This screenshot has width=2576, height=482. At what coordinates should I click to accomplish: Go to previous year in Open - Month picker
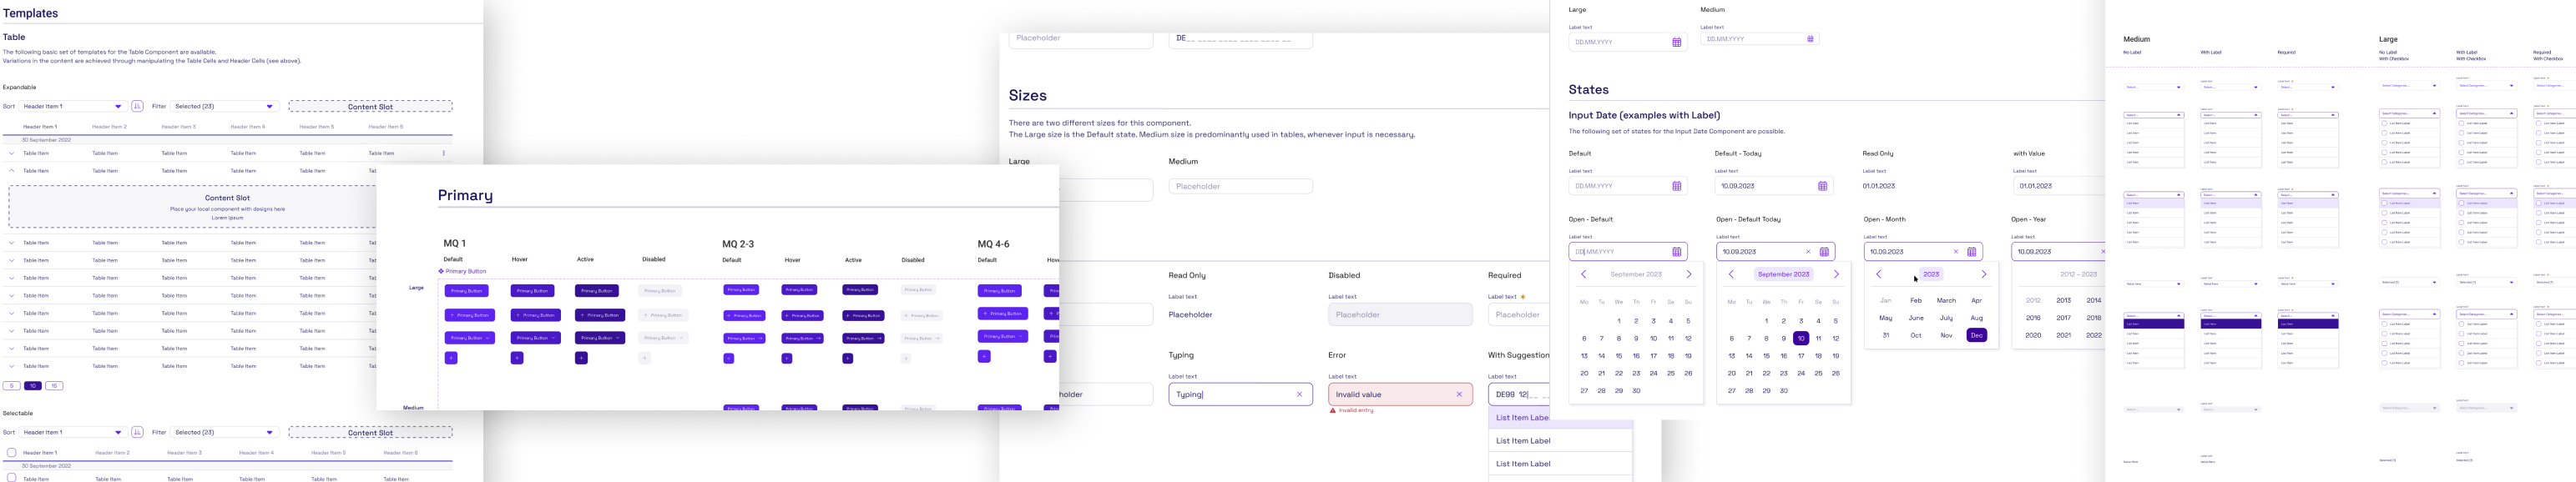click(x=1878, y=274)
